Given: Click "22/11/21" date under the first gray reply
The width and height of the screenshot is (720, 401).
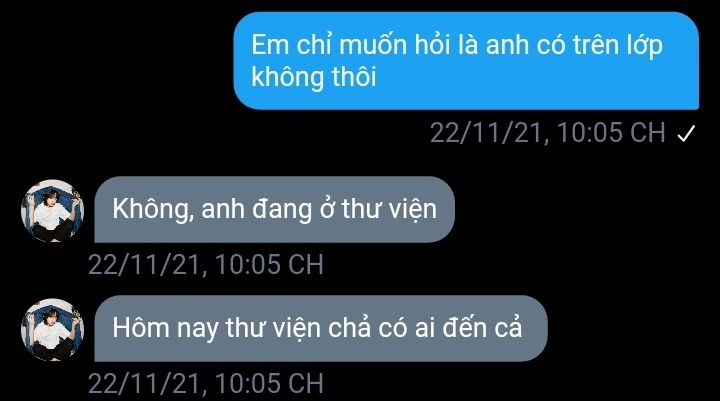Looking at the screenshot, I should tap(145, 265).
